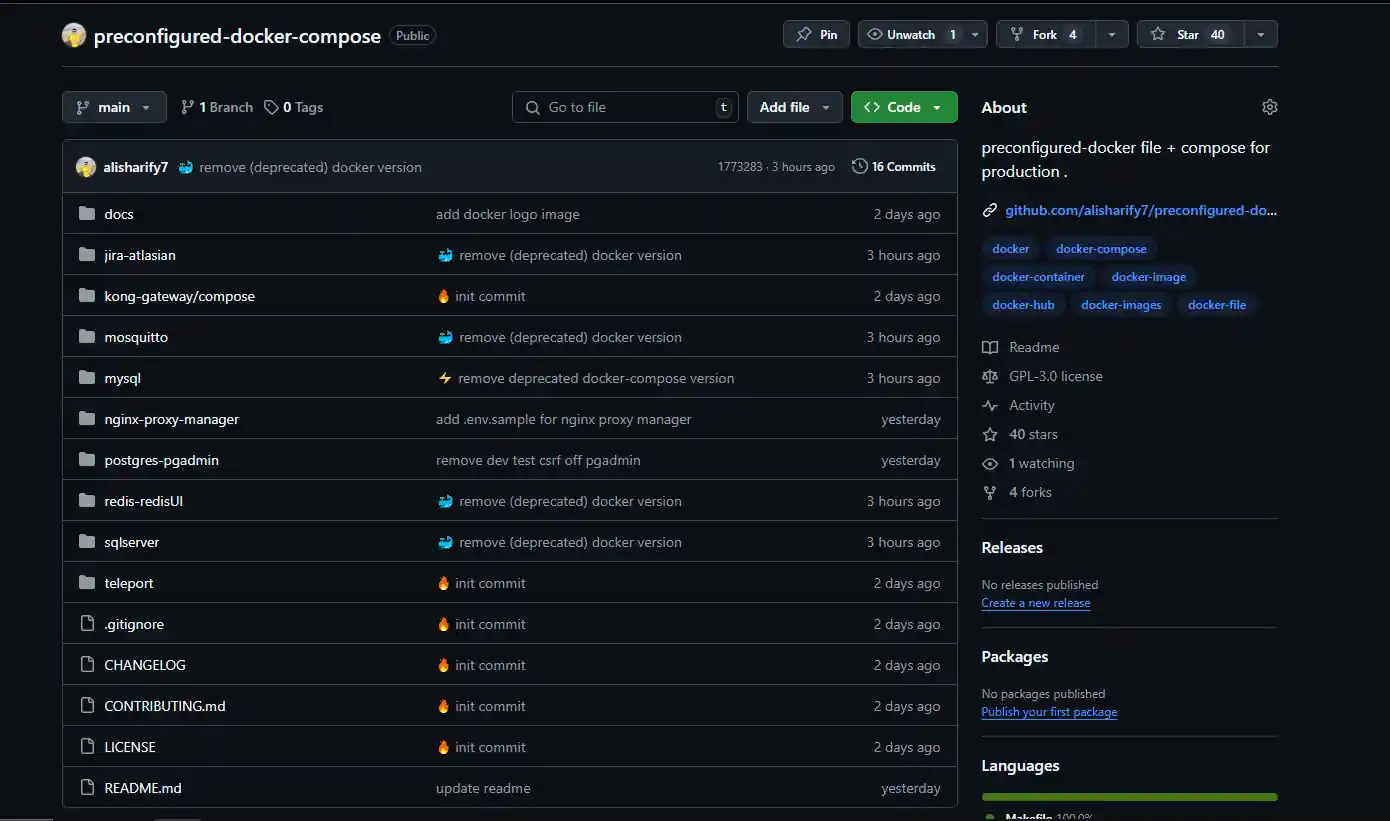Click the Go to file search field
This screenshot has width=1390, height=821.
pos(625,107)
